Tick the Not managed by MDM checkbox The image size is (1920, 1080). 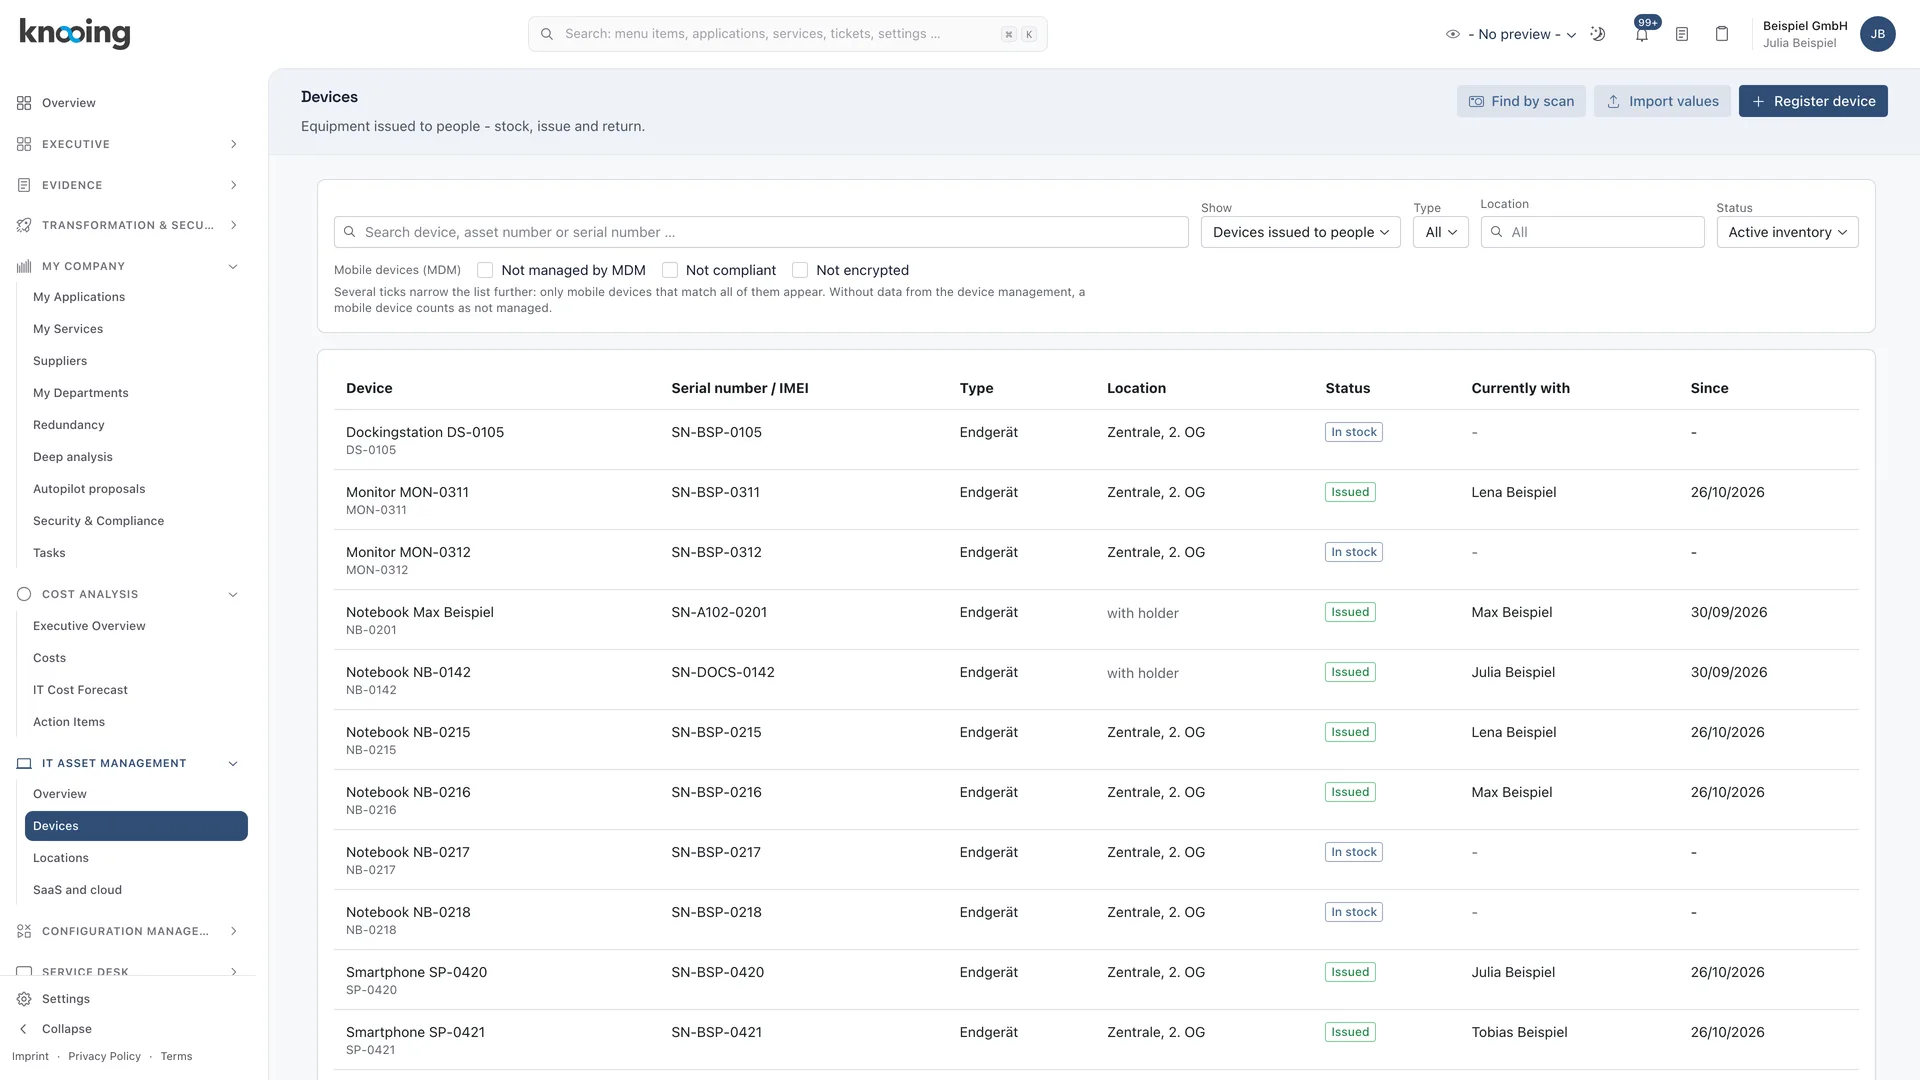click(485, 270)
